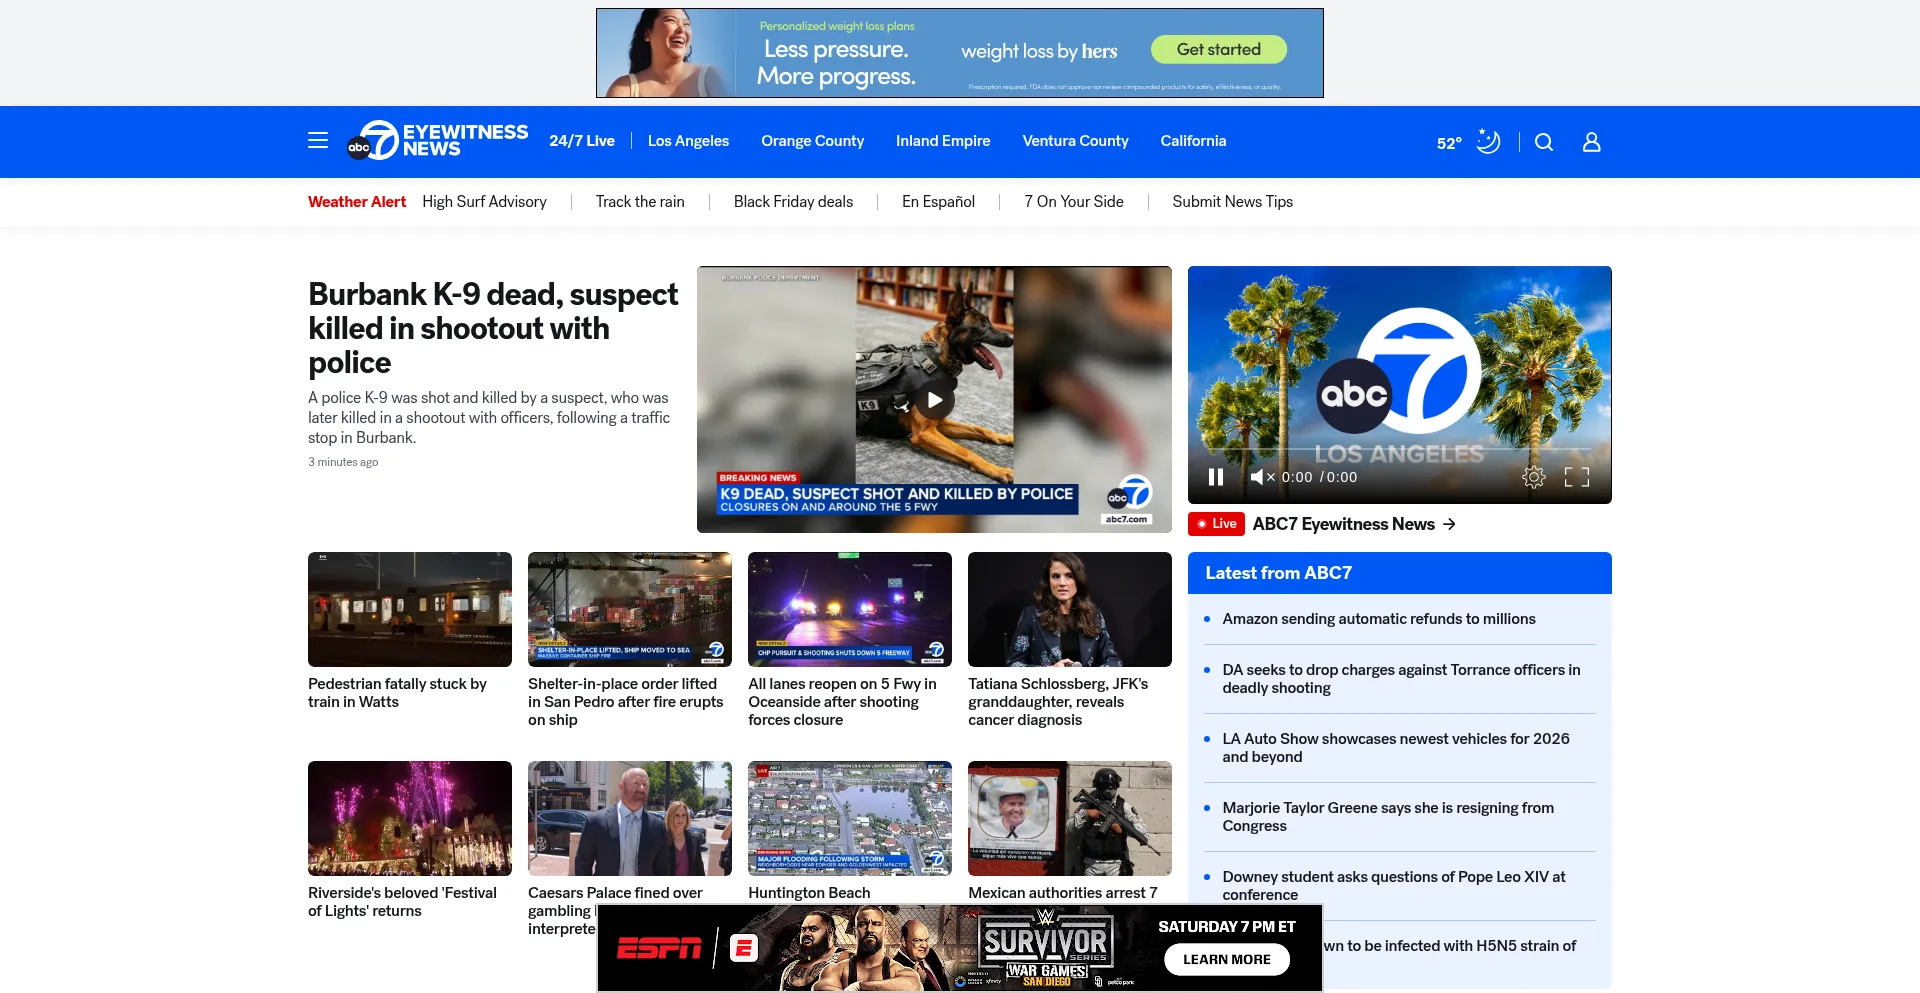This screenshot has width=1920, height=993.
Task: Open the site search magnifier
Action: [x=1544, y=142]
